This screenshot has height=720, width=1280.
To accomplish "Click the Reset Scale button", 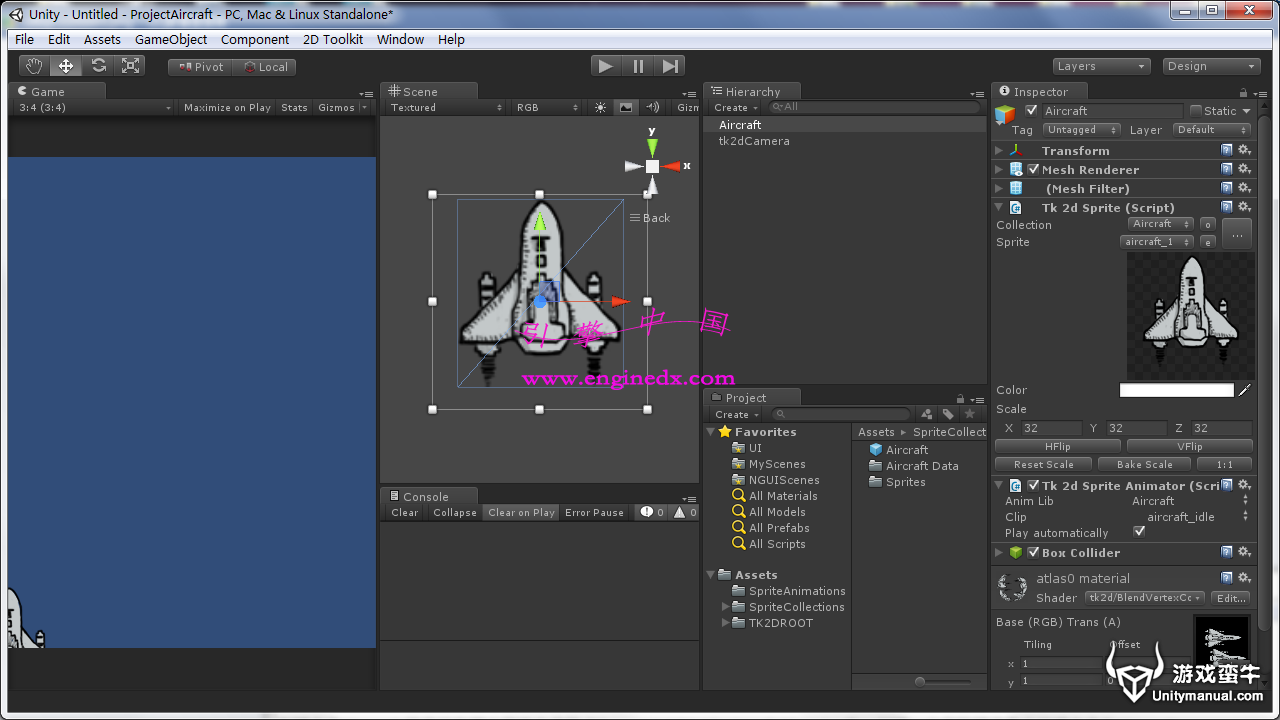I will click(x=1043, y=464).
